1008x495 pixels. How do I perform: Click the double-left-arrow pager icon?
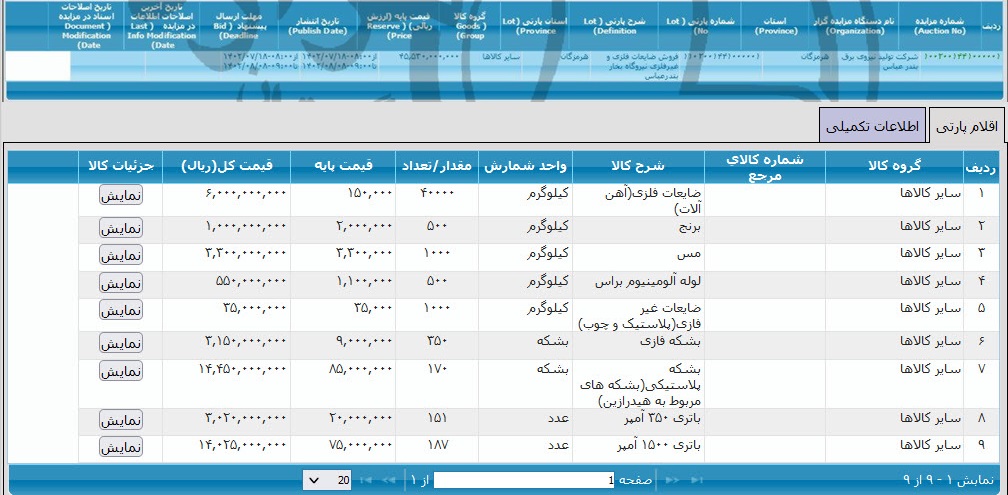click(x=388, y=480)
